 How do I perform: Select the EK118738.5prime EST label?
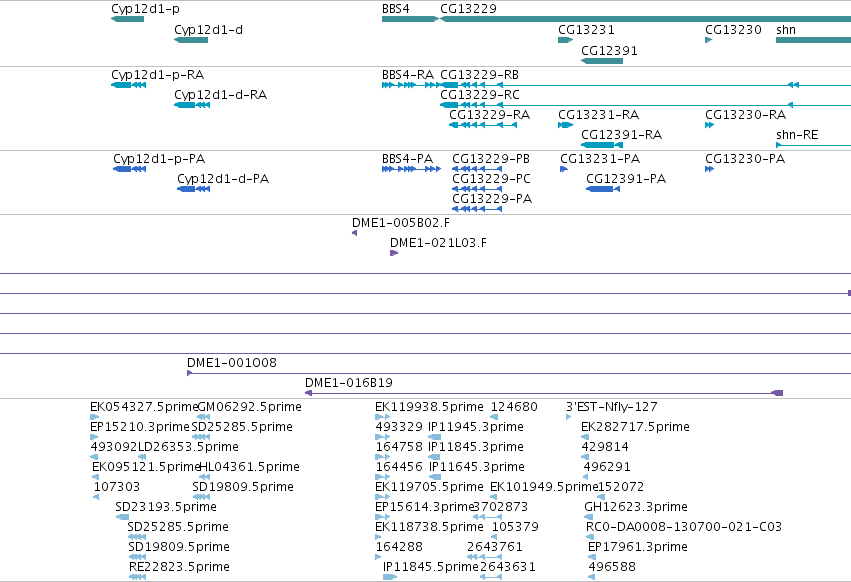pyautogui.click(x=429, y=527)
